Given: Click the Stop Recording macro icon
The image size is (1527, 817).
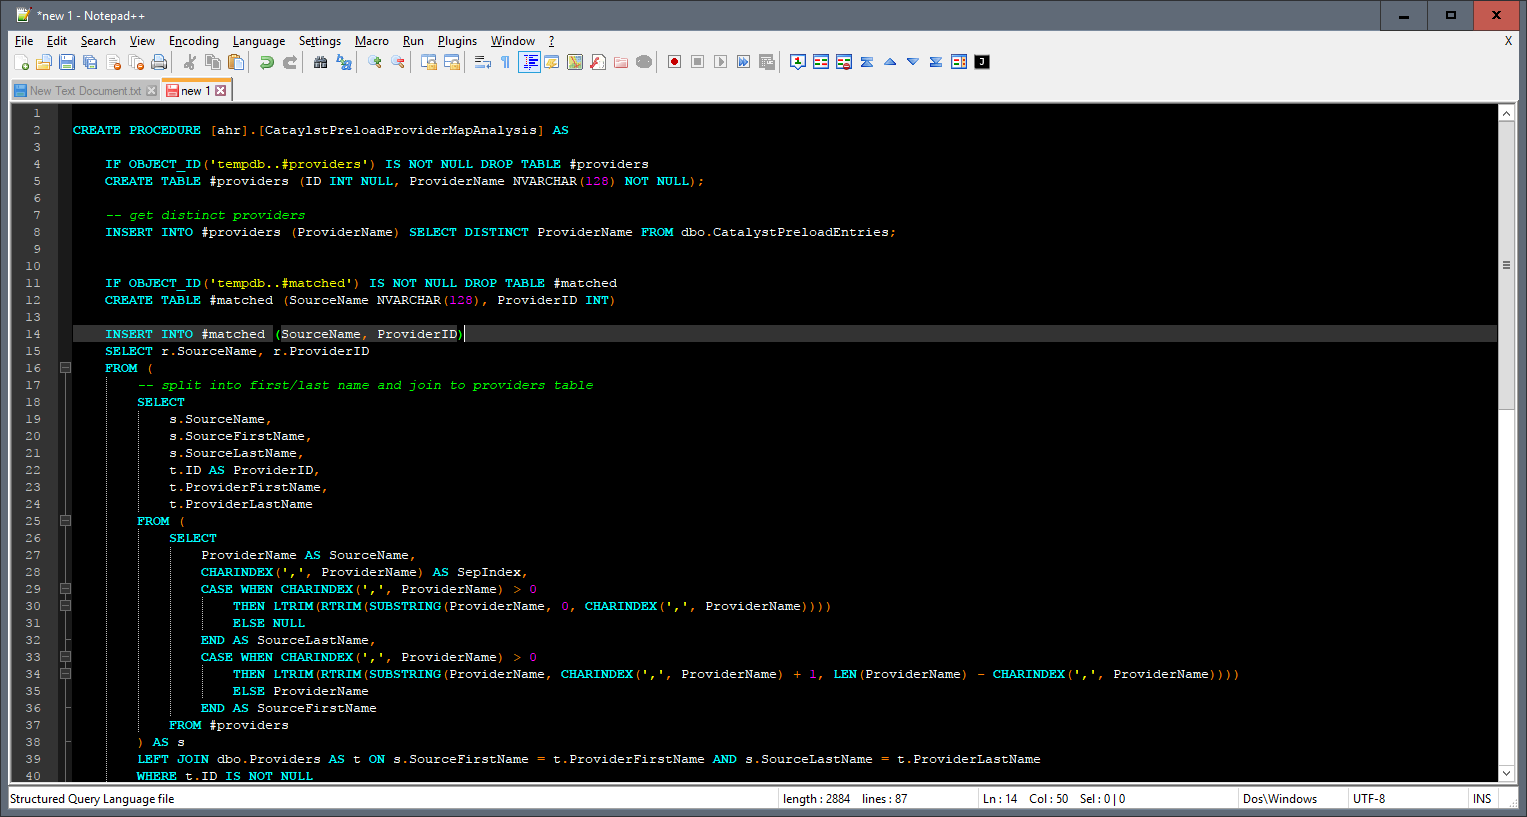Looking at the screenshot, I should coord(697,62).
